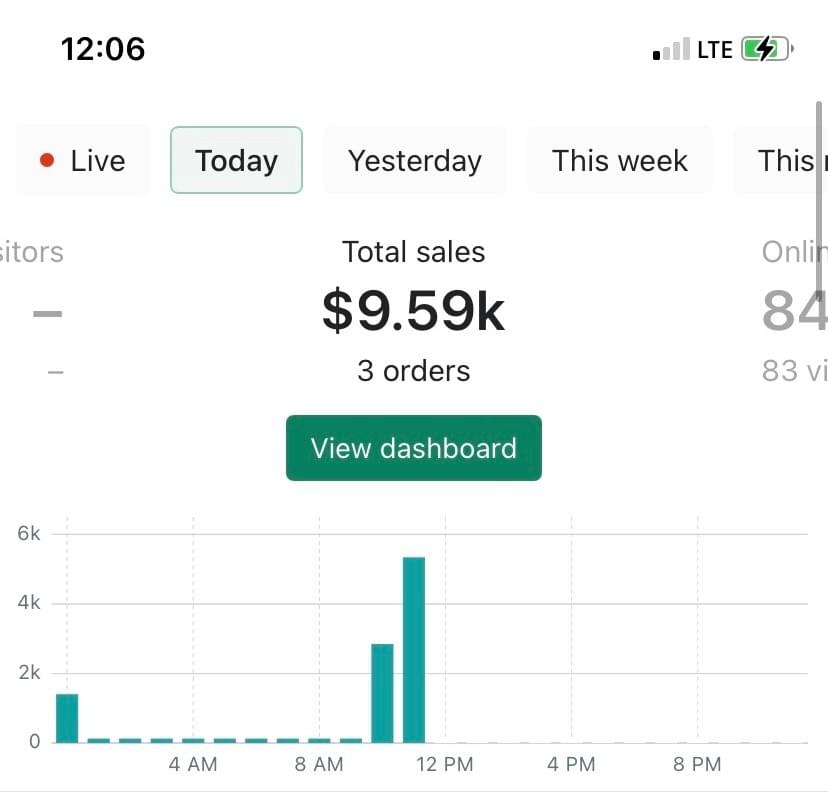Viewport: 828px width, 792px height.
Task: Tap the Total sales heading
Action: [x=413, y=252]
